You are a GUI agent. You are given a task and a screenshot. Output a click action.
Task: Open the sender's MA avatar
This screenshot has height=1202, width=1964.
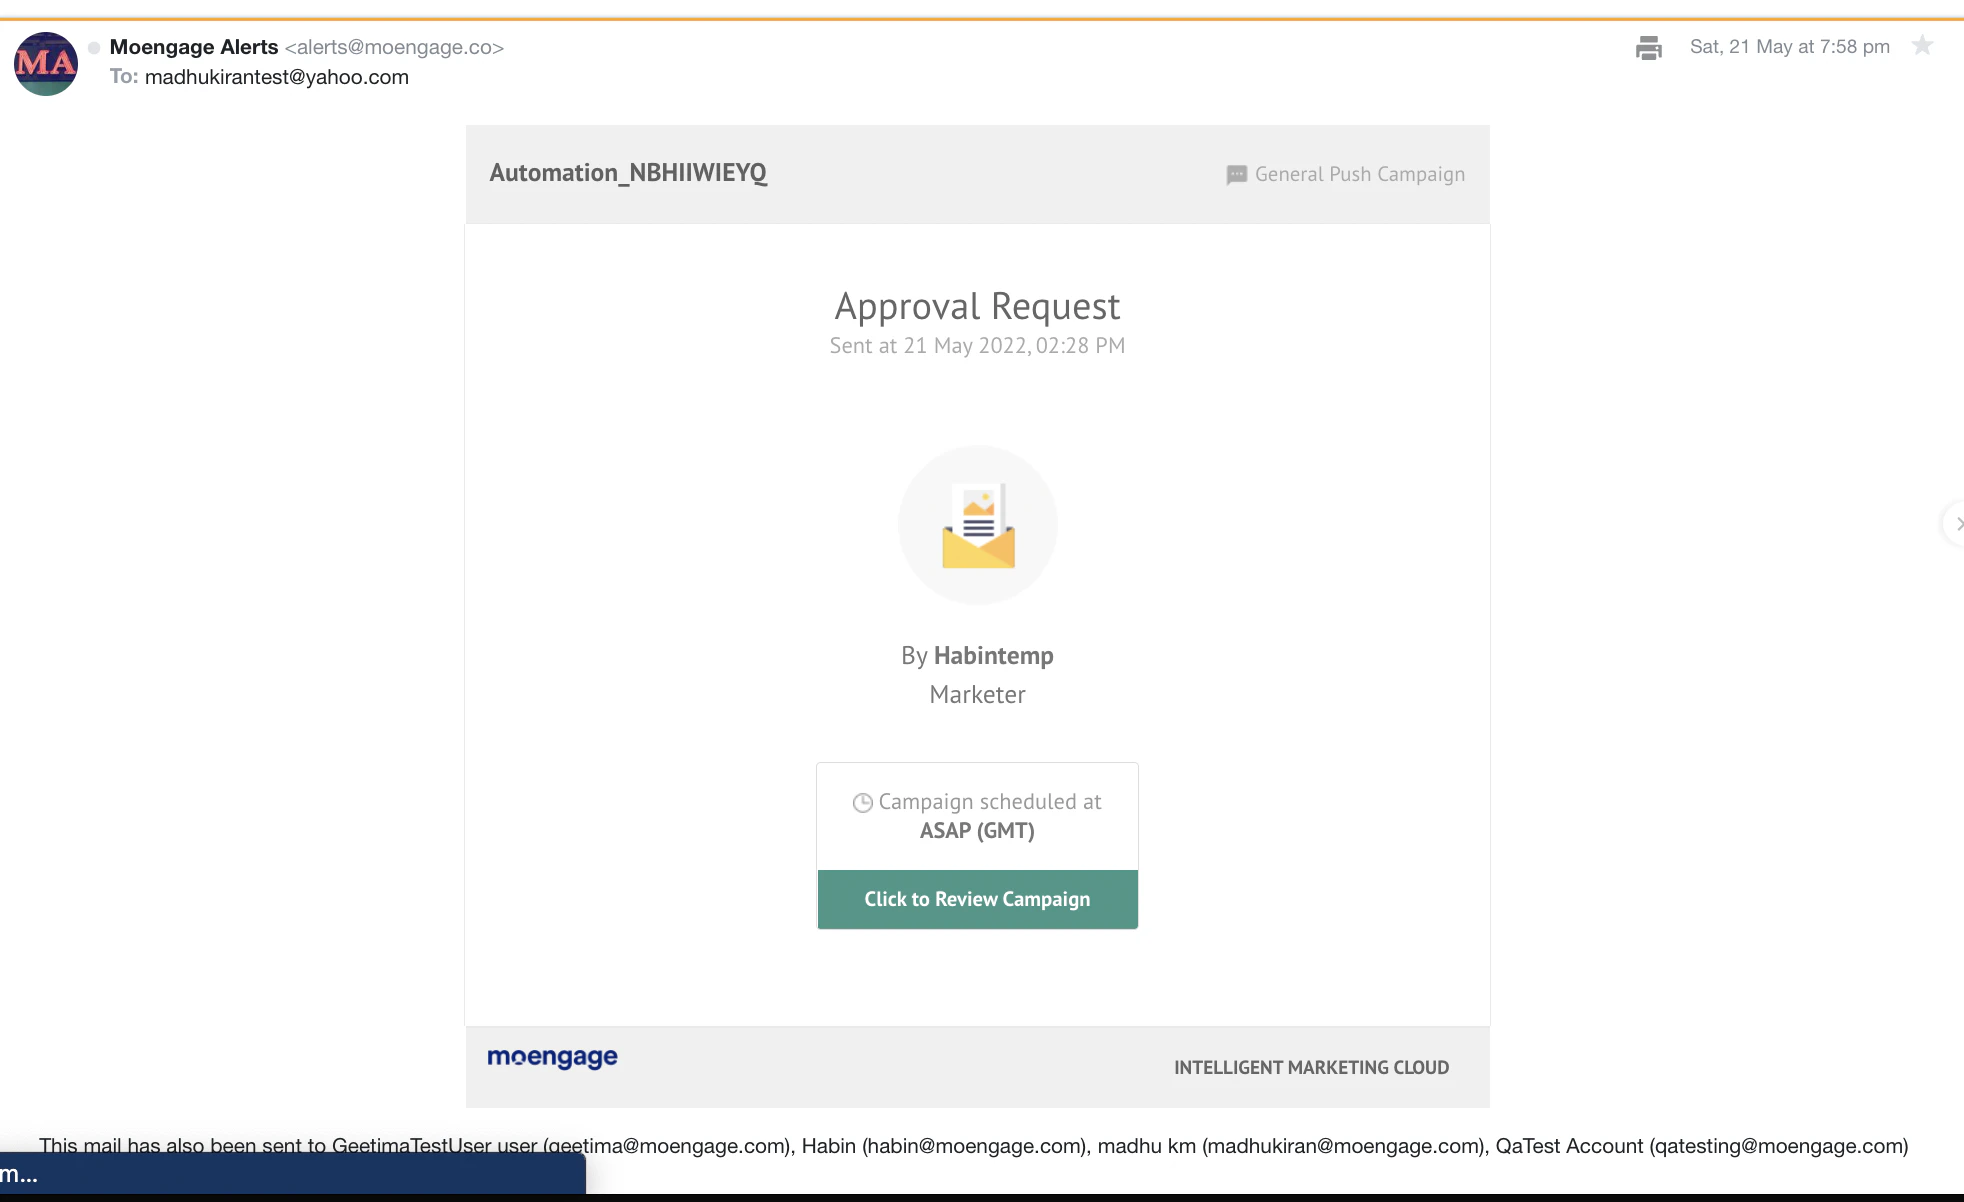(45, 64)
